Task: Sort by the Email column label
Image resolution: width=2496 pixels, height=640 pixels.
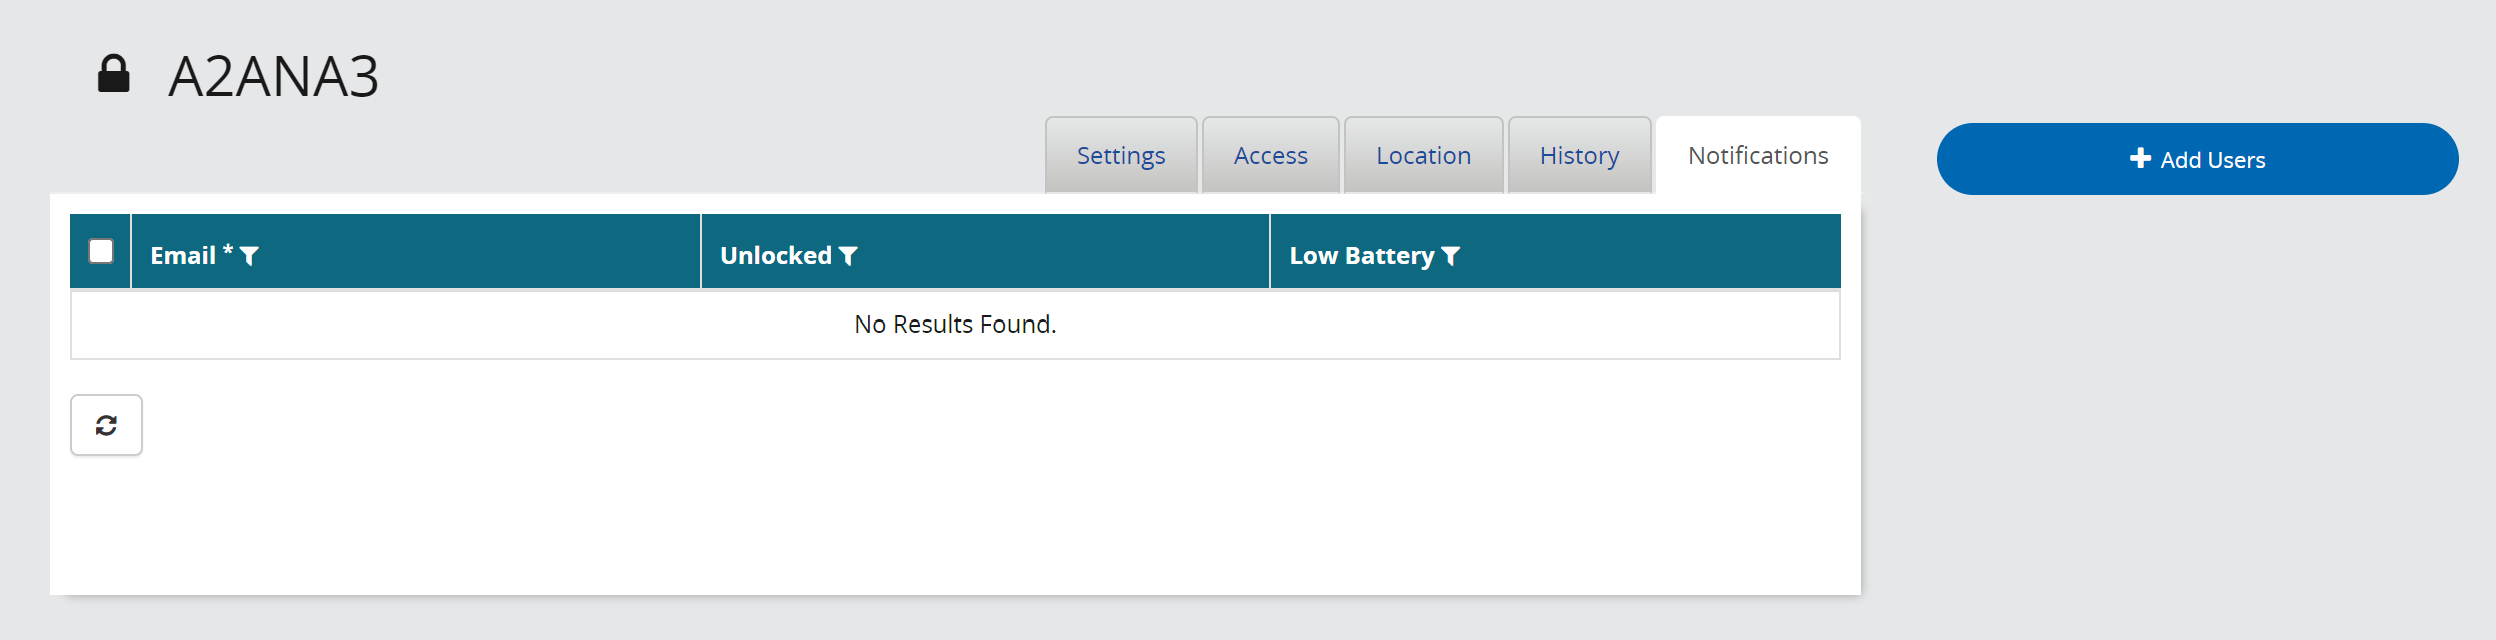Action: pos(183,256)
